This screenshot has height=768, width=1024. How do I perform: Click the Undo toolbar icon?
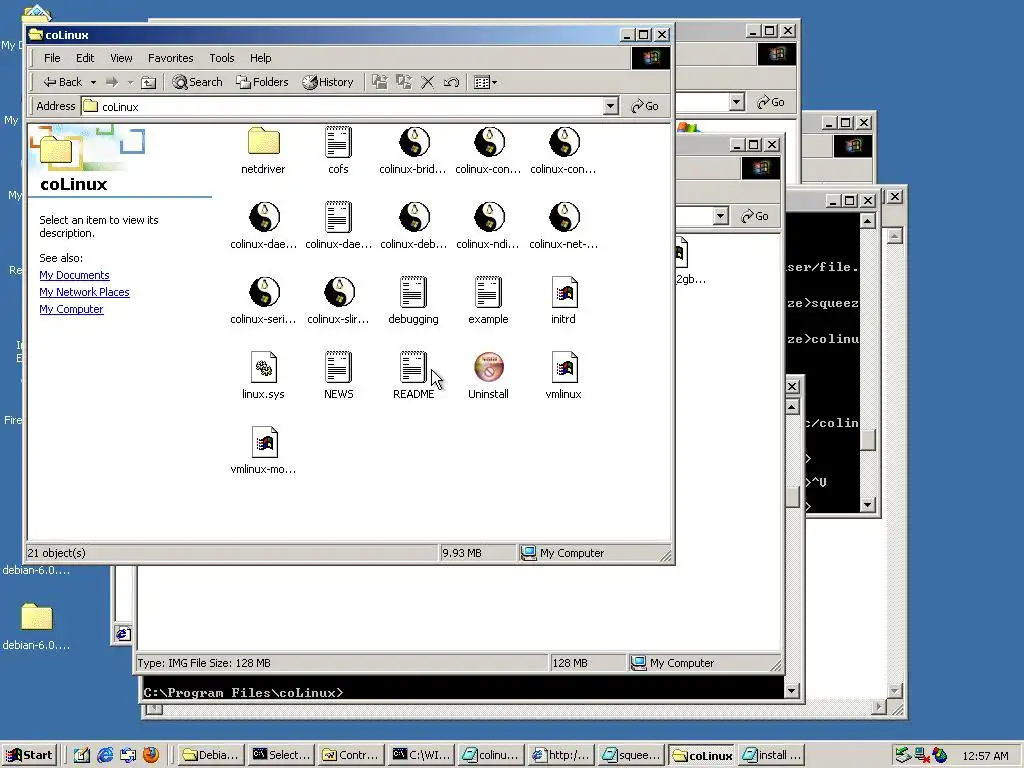(x=451, y=82)
